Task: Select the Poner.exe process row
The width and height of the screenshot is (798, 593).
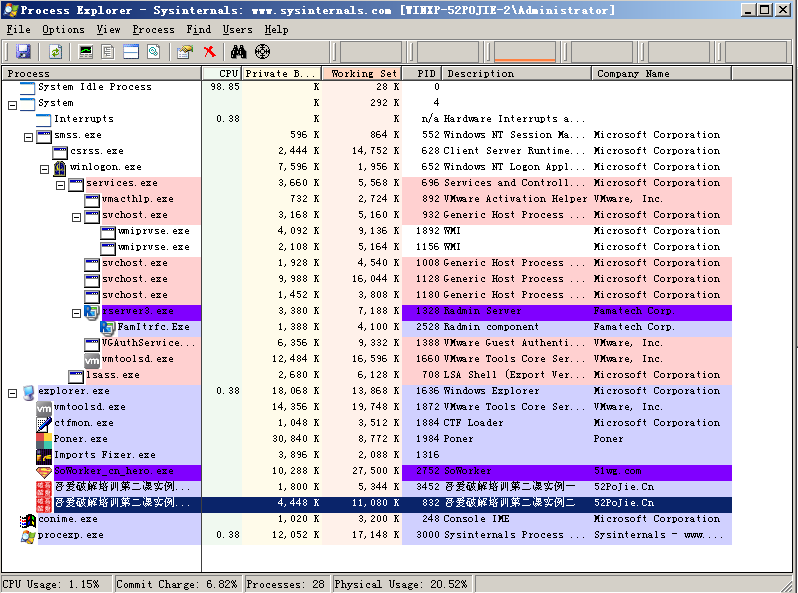Action: coord(80,439)
